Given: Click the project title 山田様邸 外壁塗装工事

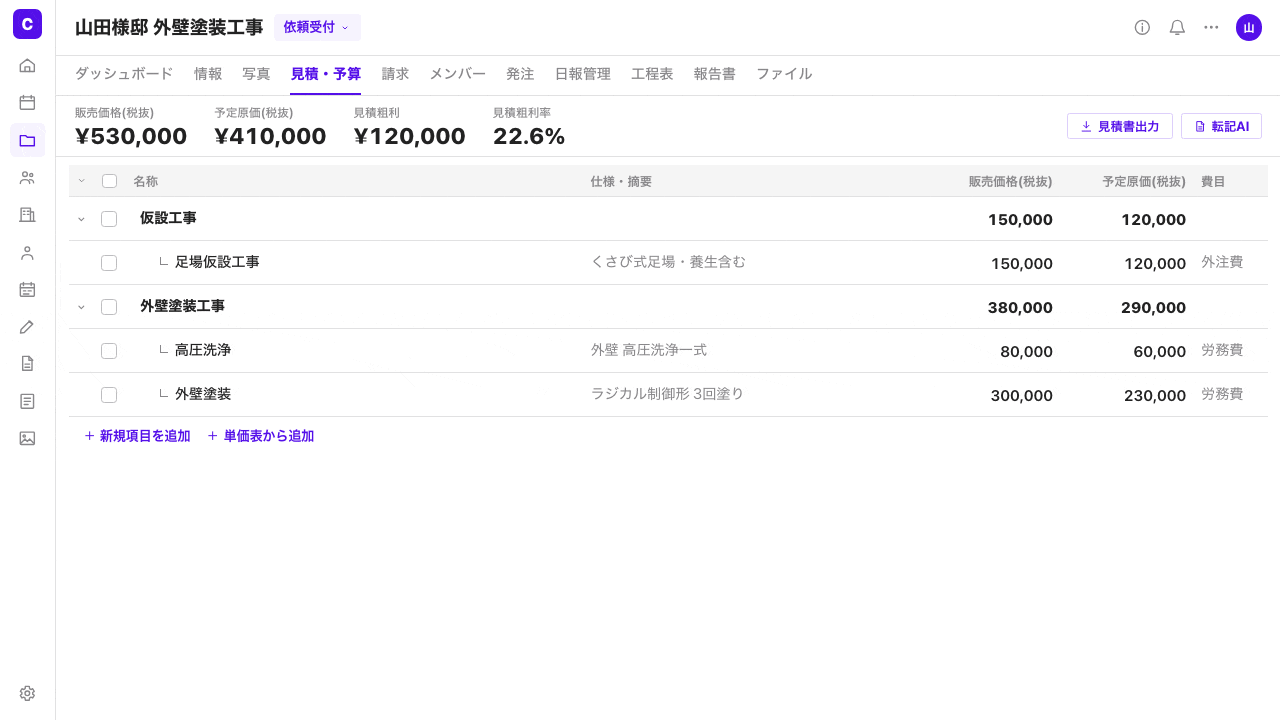Looking at the screenshot, I should click(169, 27).
